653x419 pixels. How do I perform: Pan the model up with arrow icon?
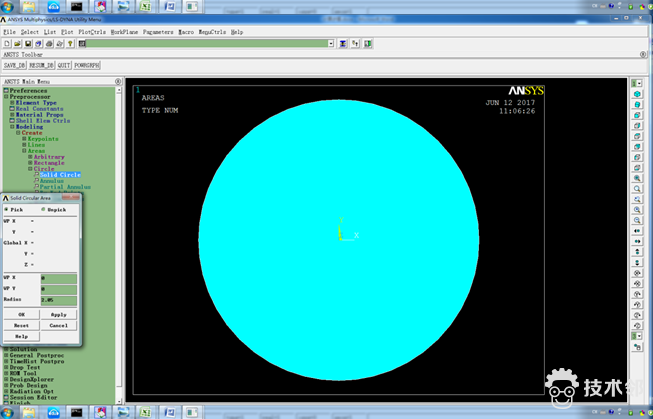(637, 252)
